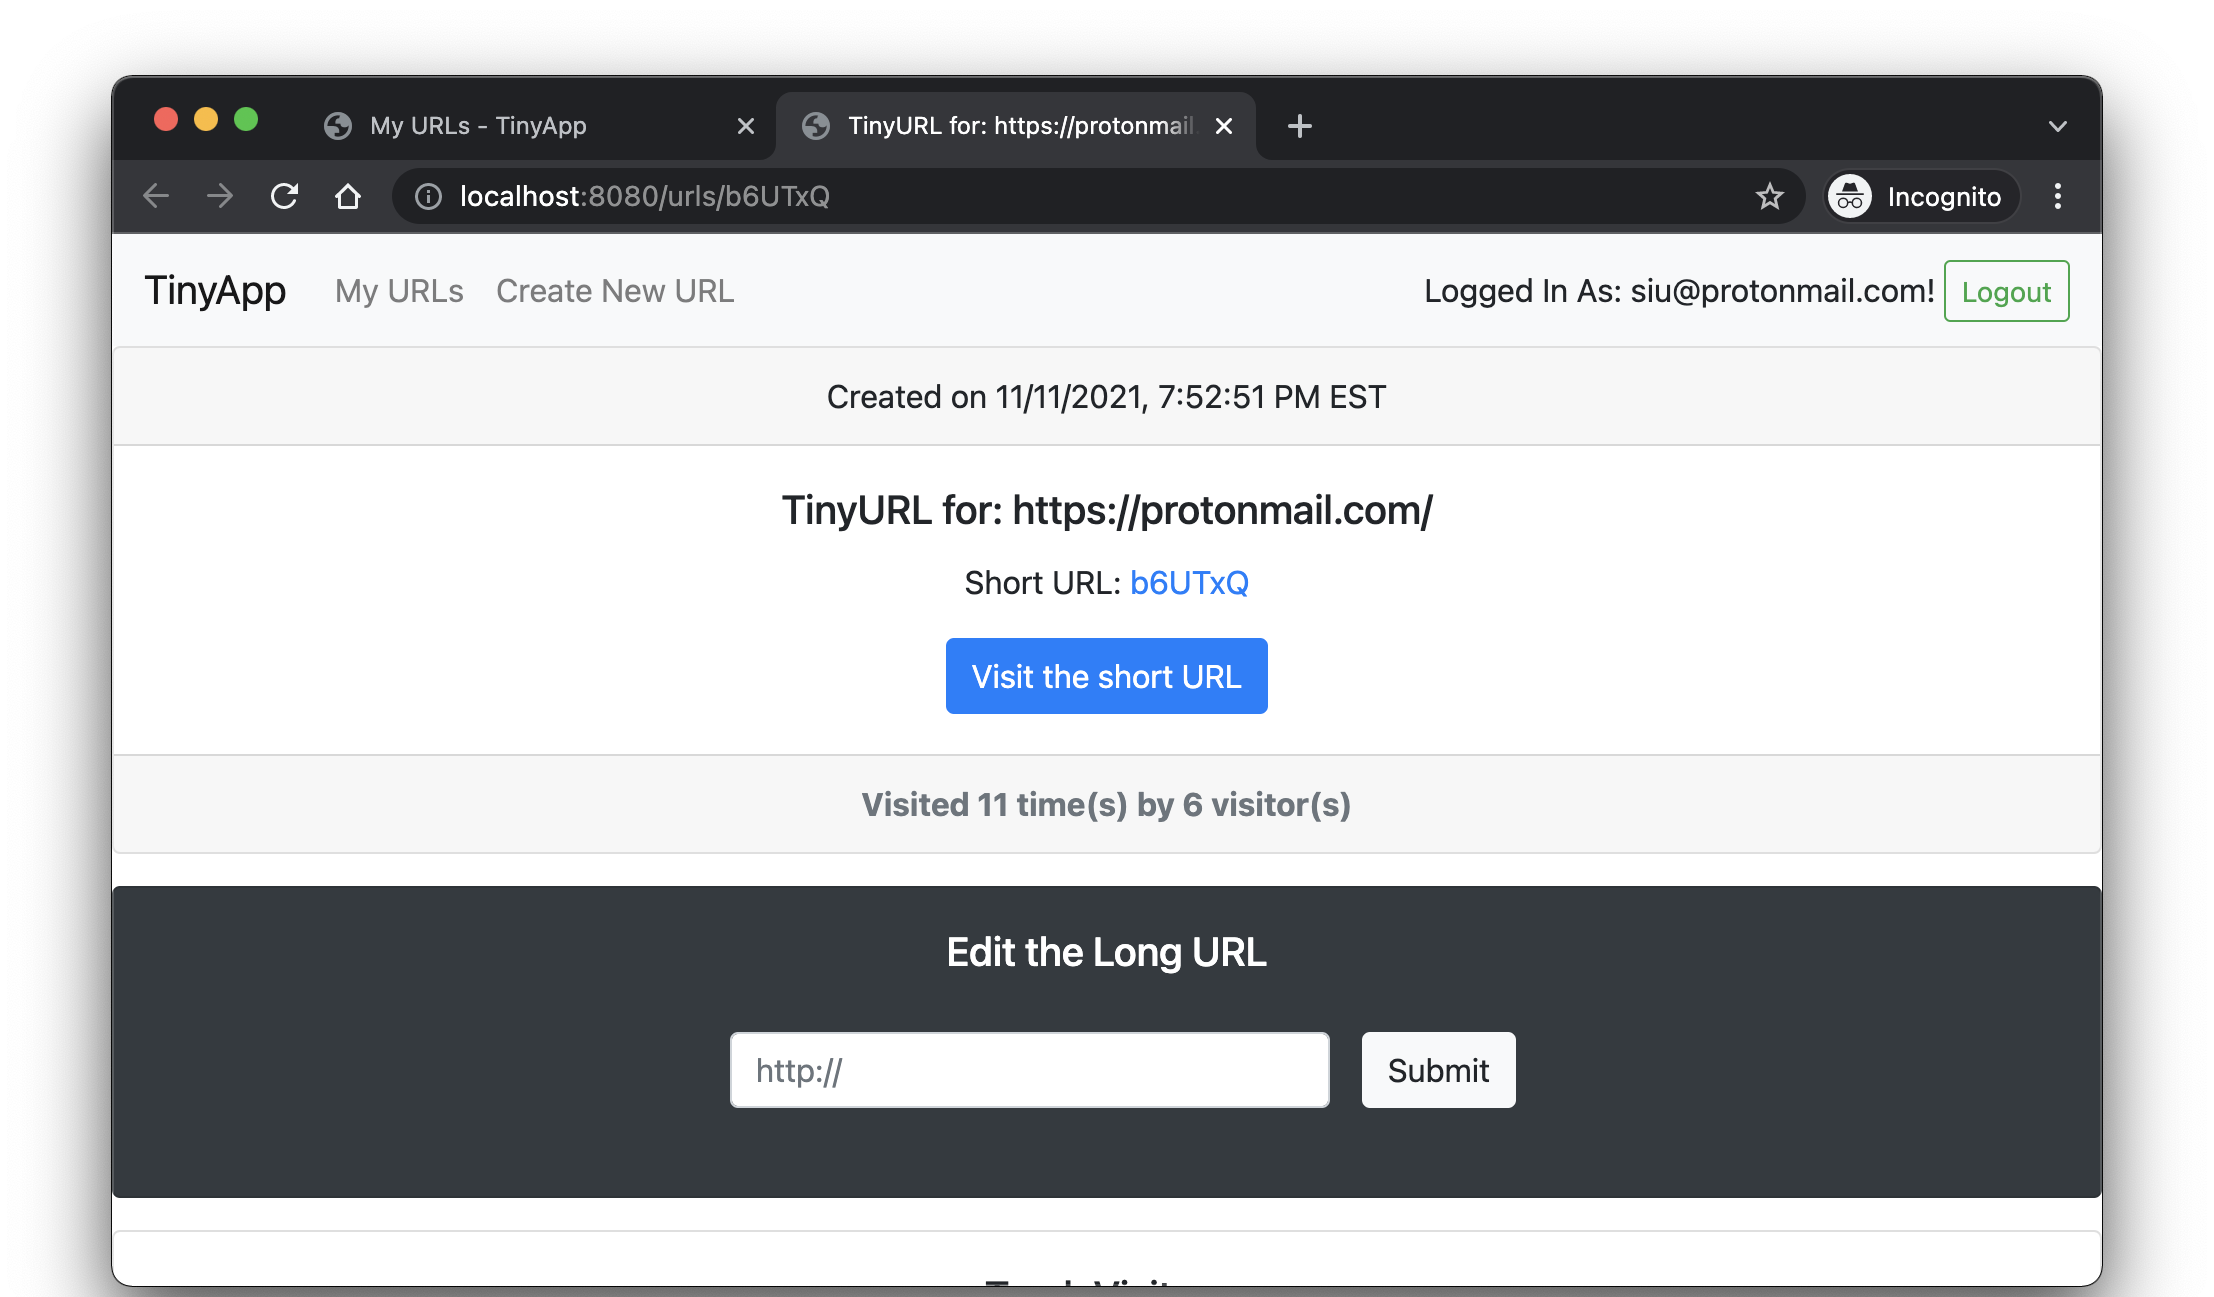Click the home icon in the toolbar
The image size is (2214, 1297).
pyautogui.click(x=347, y=196)
